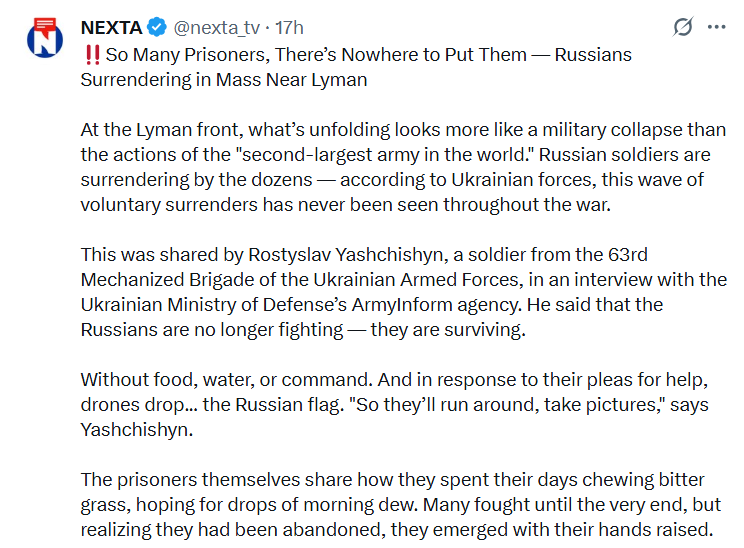Click the name 'Rostyslav Yashchishyn' in text
Viewport: 744px width, 548px height.
click(x=345, y=255)
